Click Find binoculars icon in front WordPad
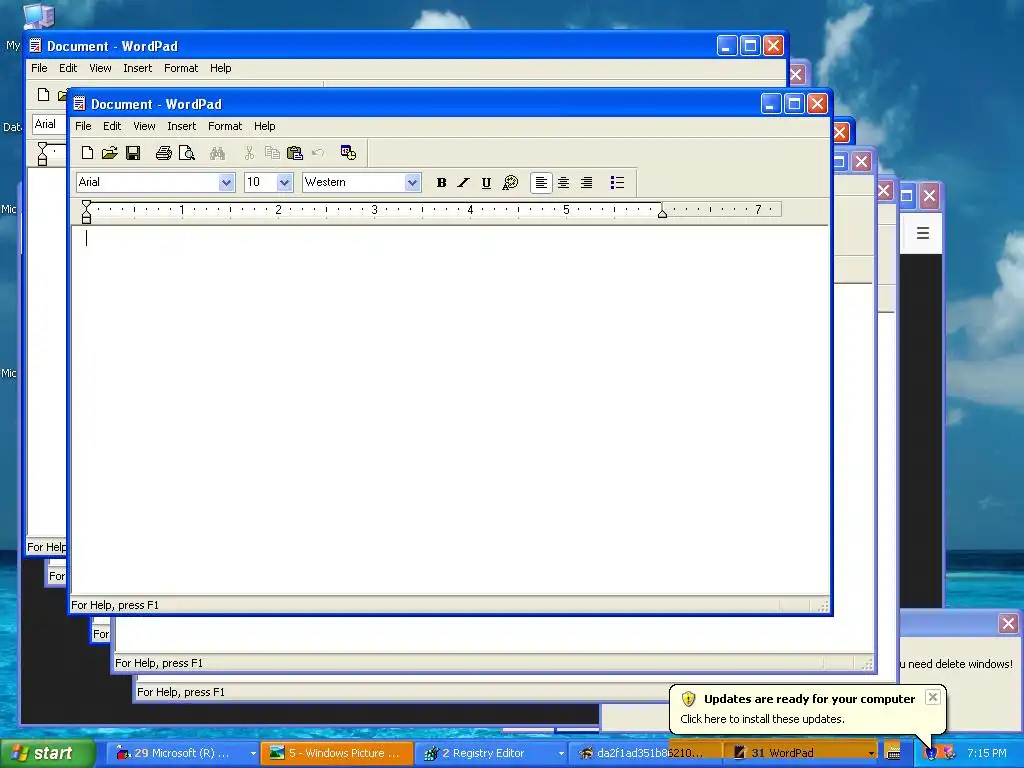 (x=217, y=153)
